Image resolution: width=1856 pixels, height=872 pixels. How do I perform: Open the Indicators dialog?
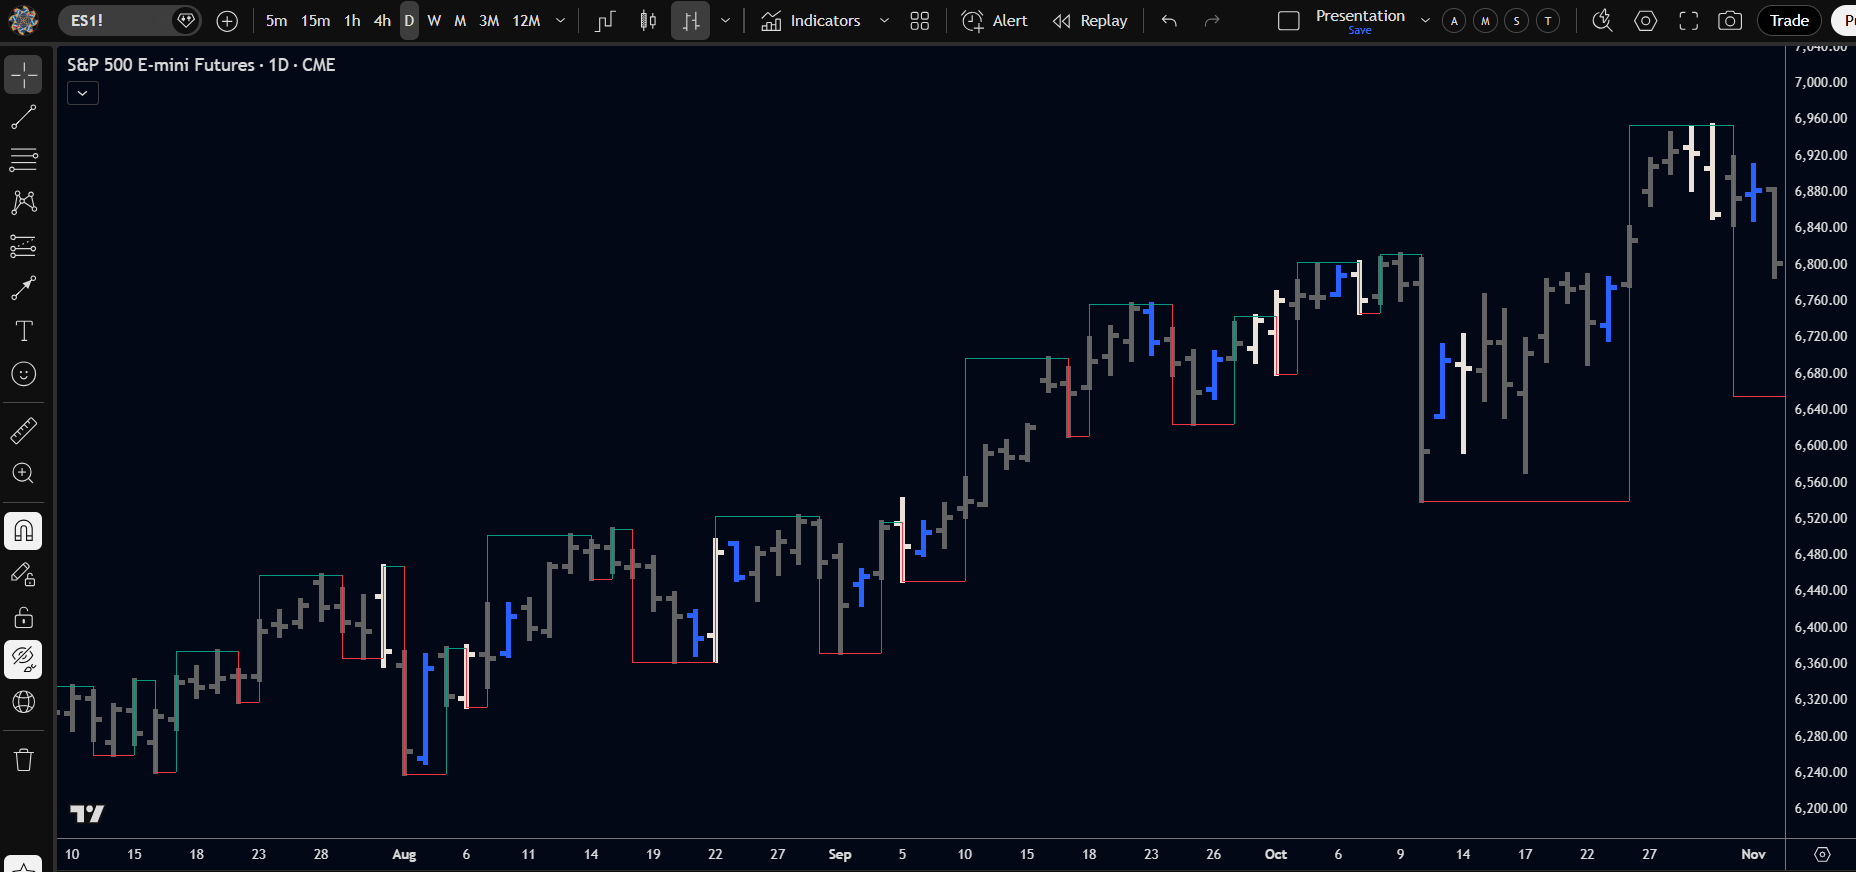(x=811, y=21)
